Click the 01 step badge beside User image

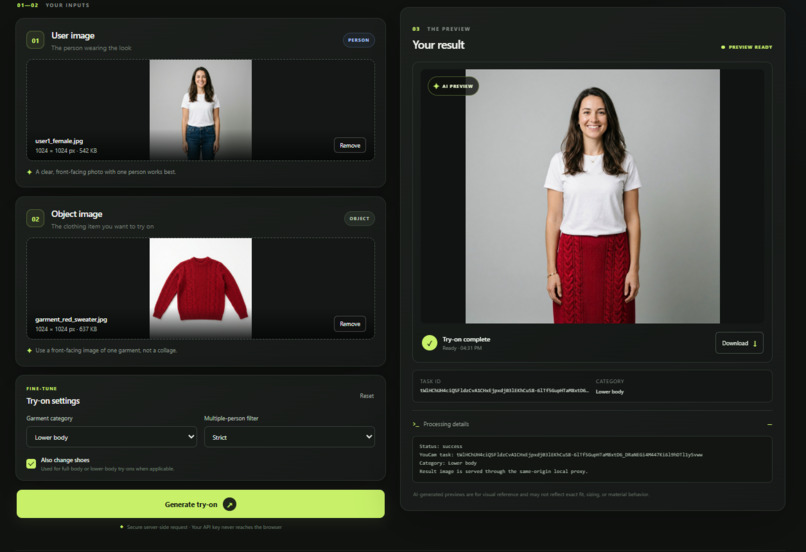coord(35,40)
